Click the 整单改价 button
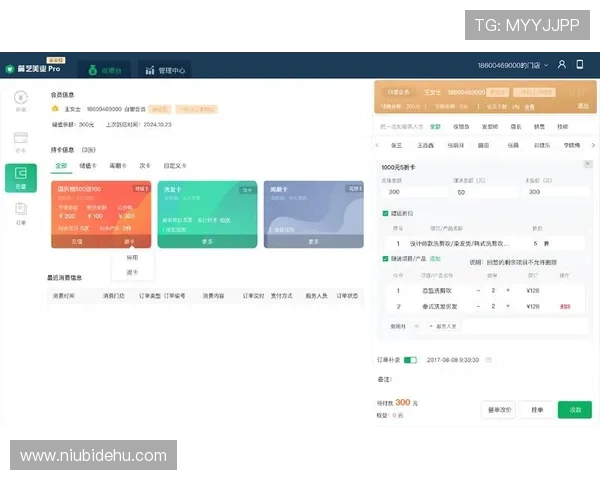600x480 pixels. [x=499, y=410]
